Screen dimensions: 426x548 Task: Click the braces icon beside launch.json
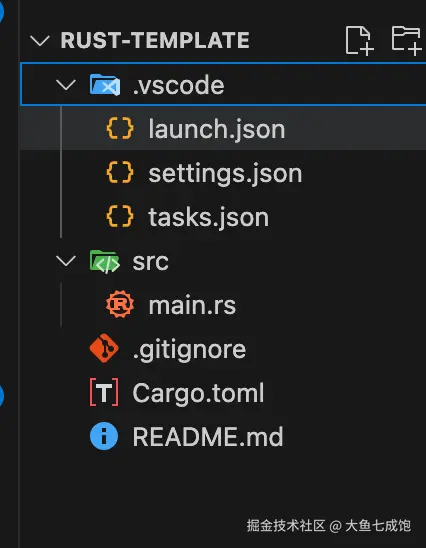click(x=120, y=128)
